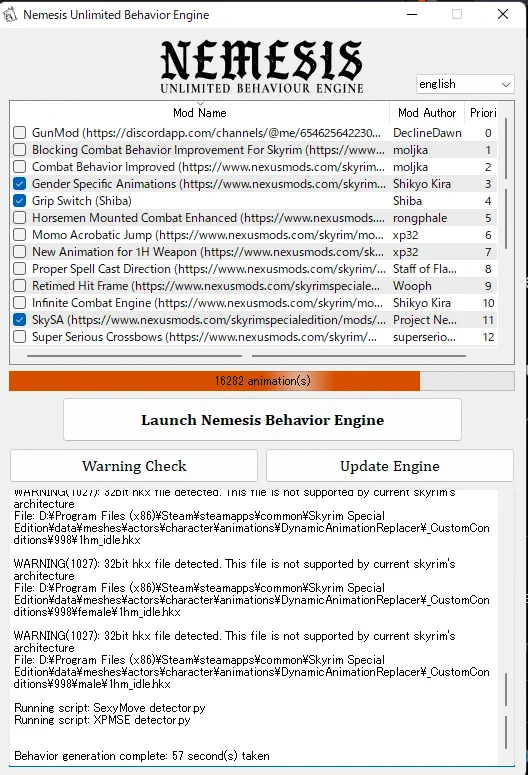Uncheck Gender Specific Animations

(x=19, y=183)
